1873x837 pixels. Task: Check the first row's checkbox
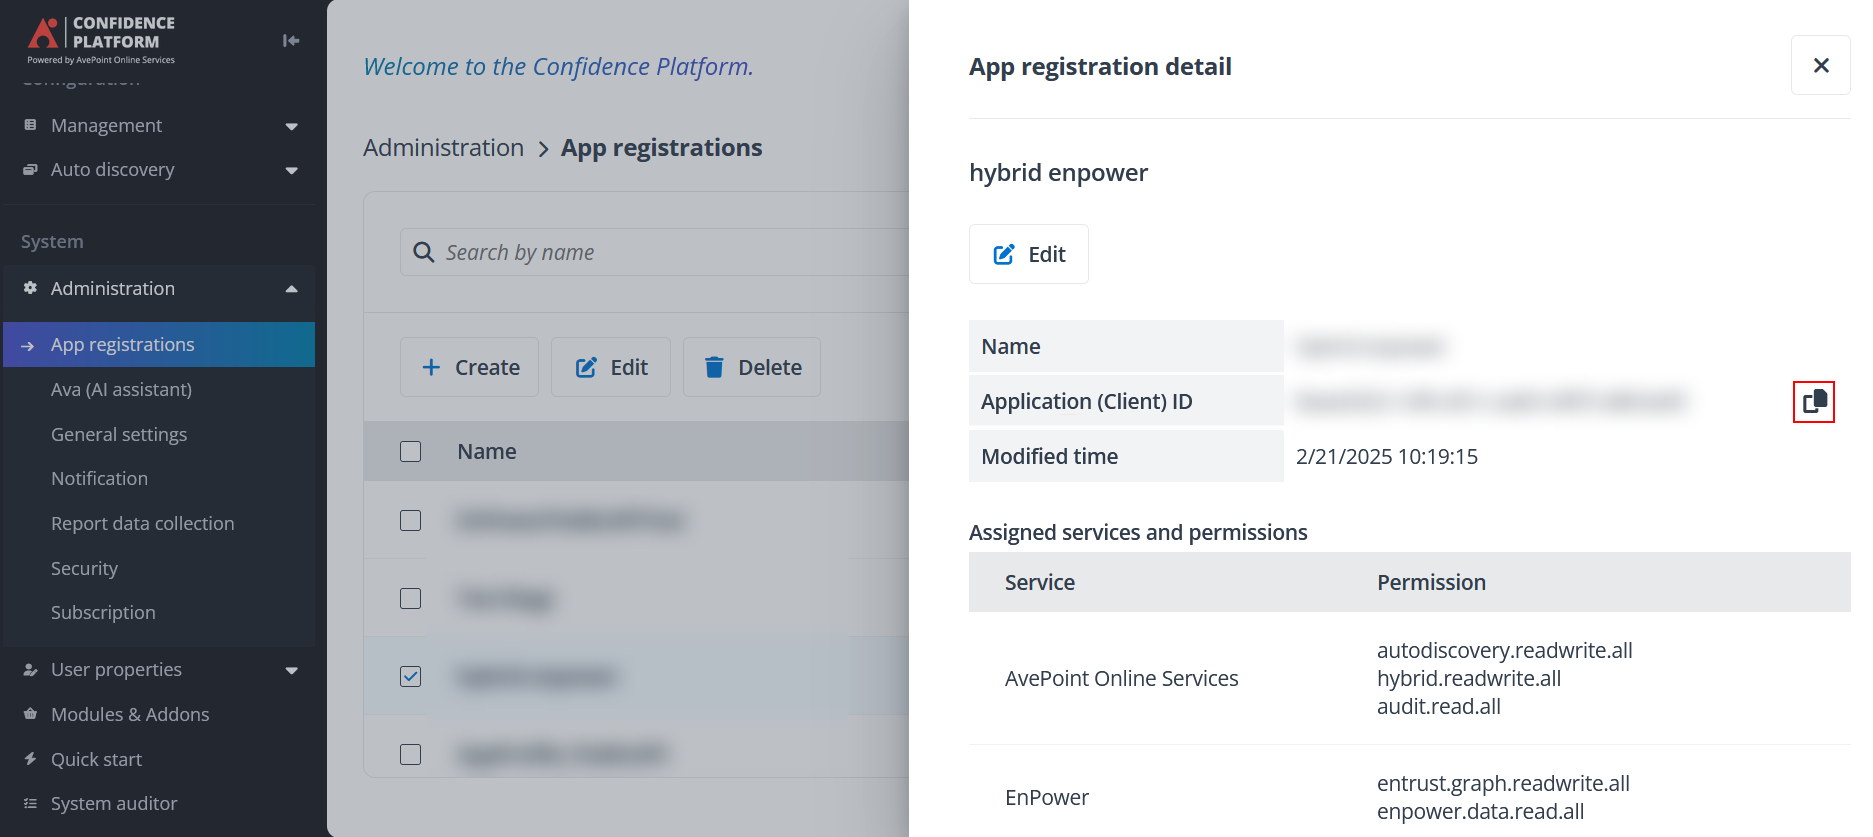tap(410, 520)
